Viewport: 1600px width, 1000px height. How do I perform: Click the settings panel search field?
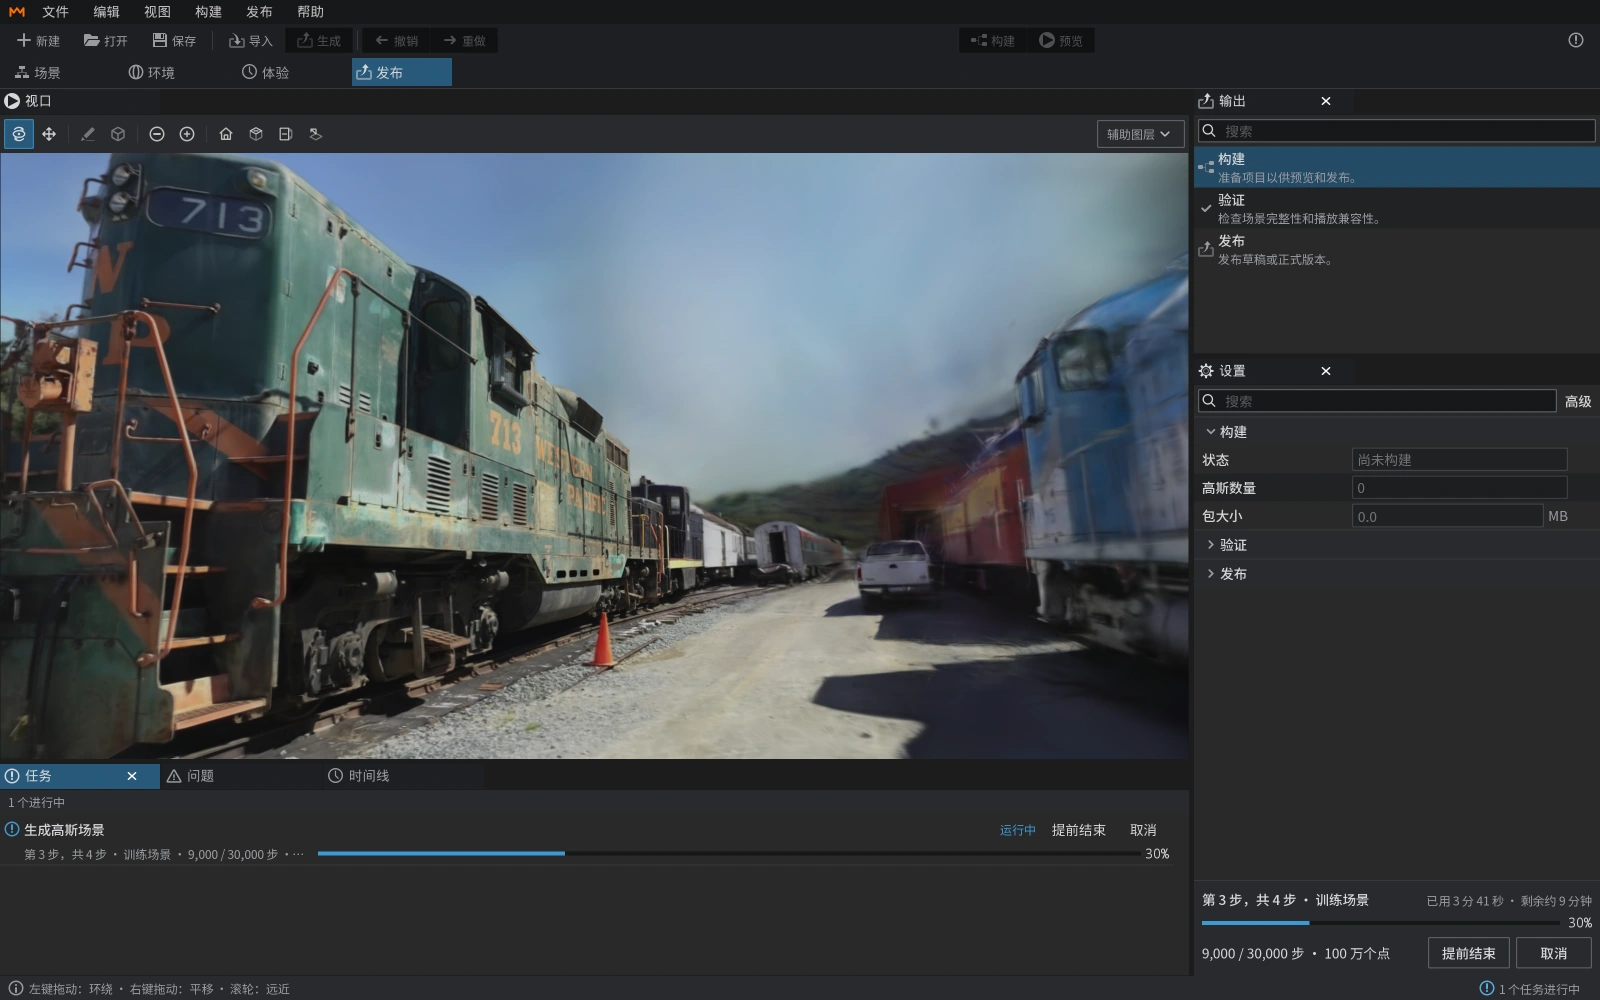tap(1378, 401)
